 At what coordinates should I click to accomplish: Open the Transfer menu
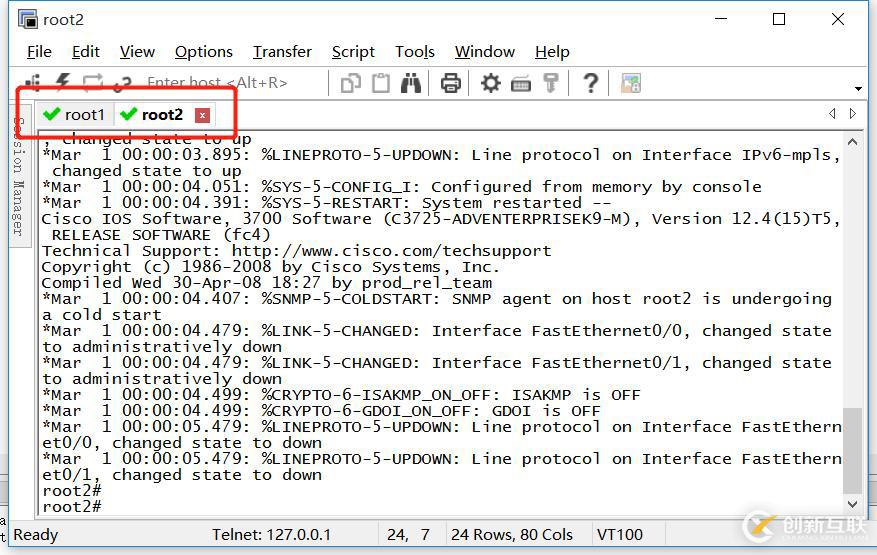pos(282,51)
